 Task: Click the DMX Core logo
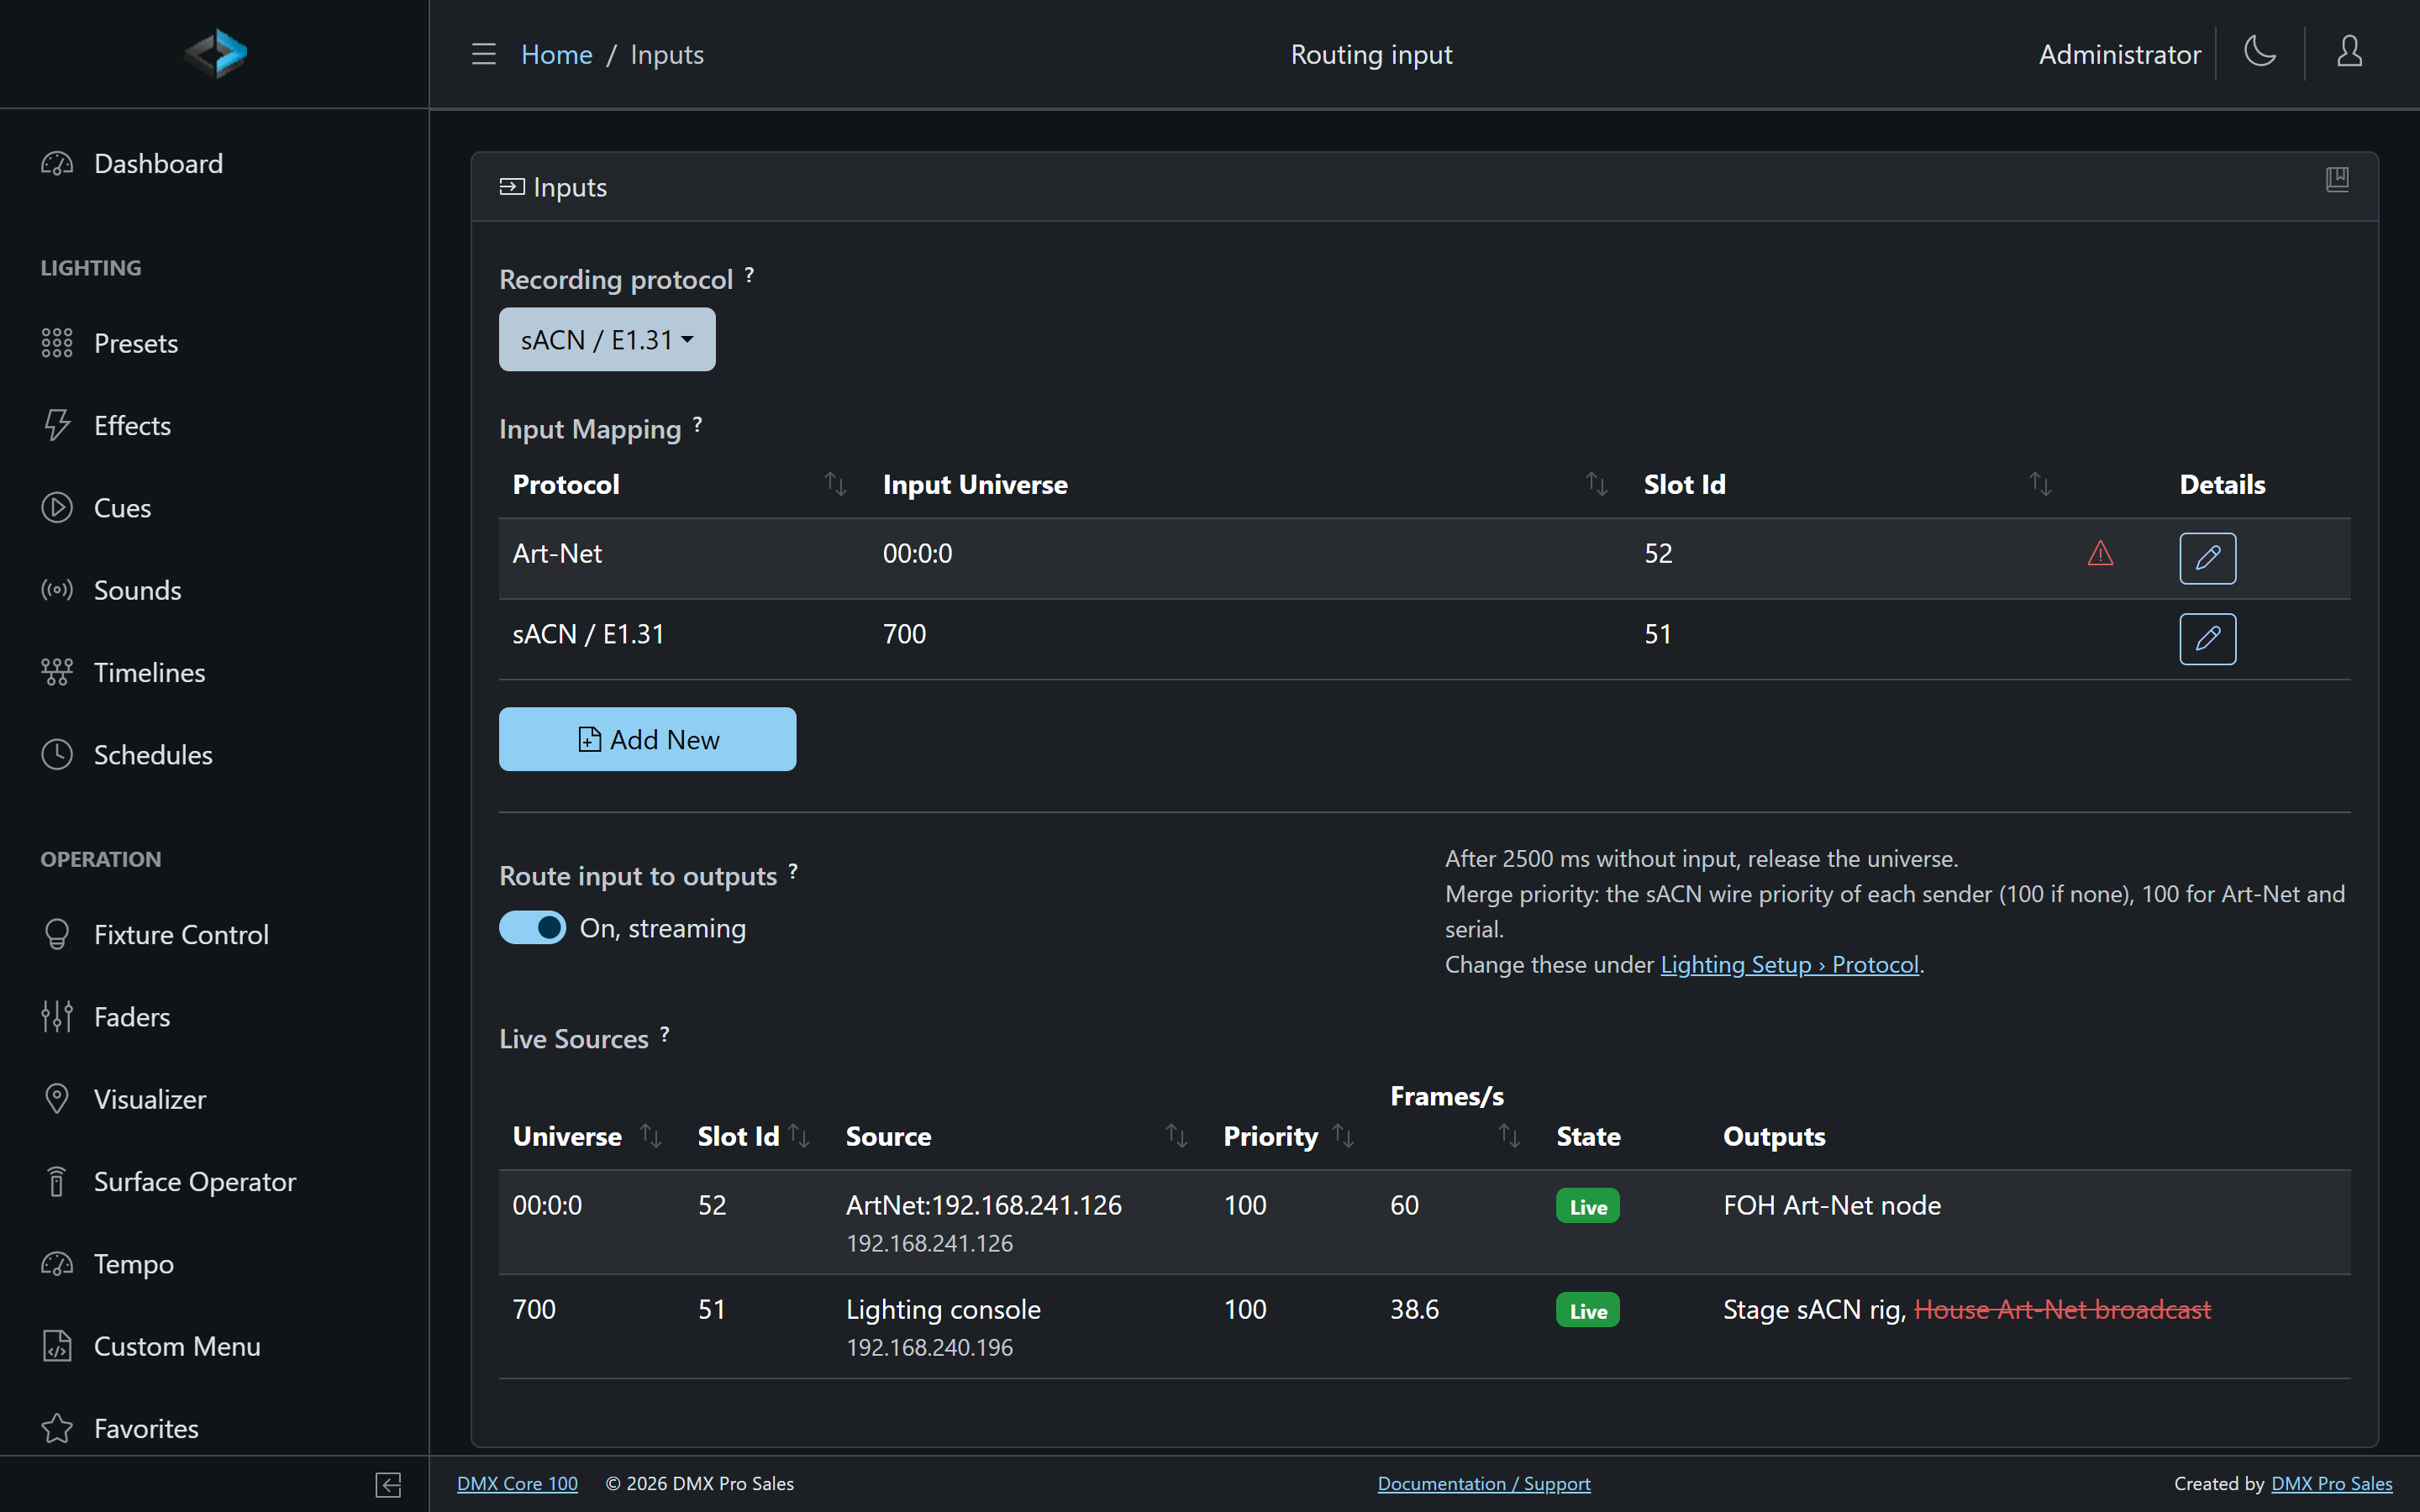coord(216,54)
